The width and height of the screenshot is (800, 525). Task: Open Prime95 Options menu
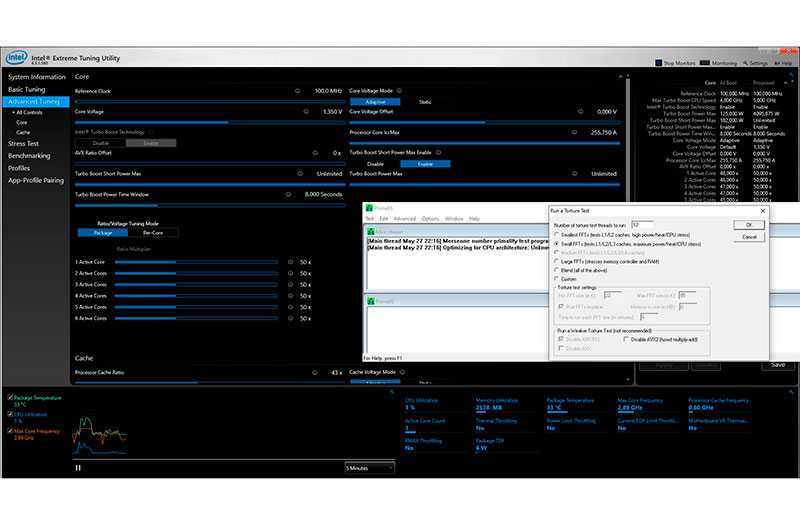pyautogui.click(x=430, y=218)
